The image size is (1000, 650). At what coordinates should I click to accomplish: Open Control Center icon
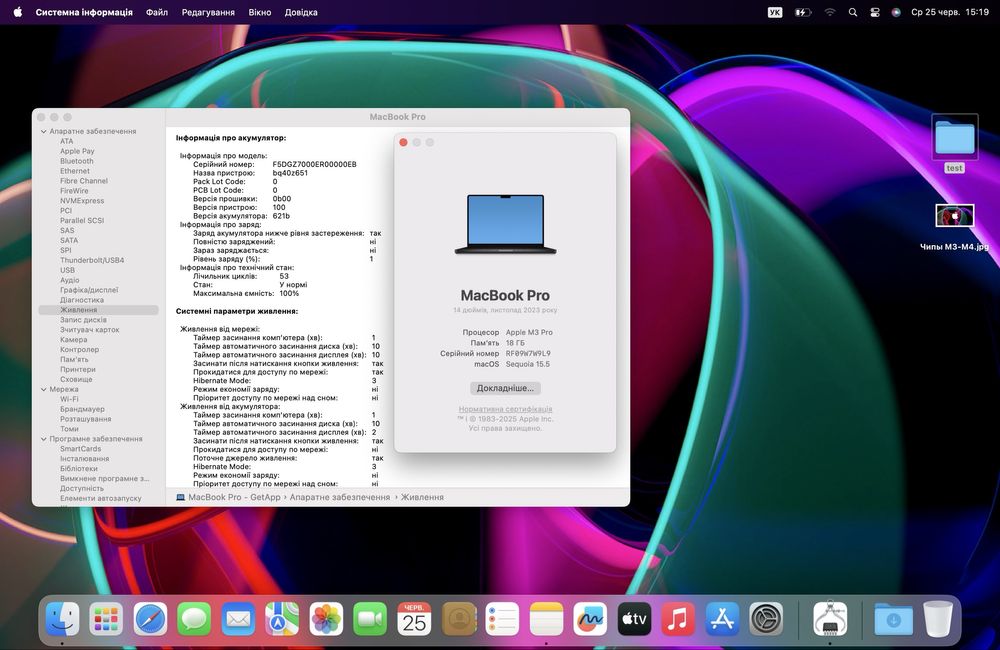click(x=875, y=12)
